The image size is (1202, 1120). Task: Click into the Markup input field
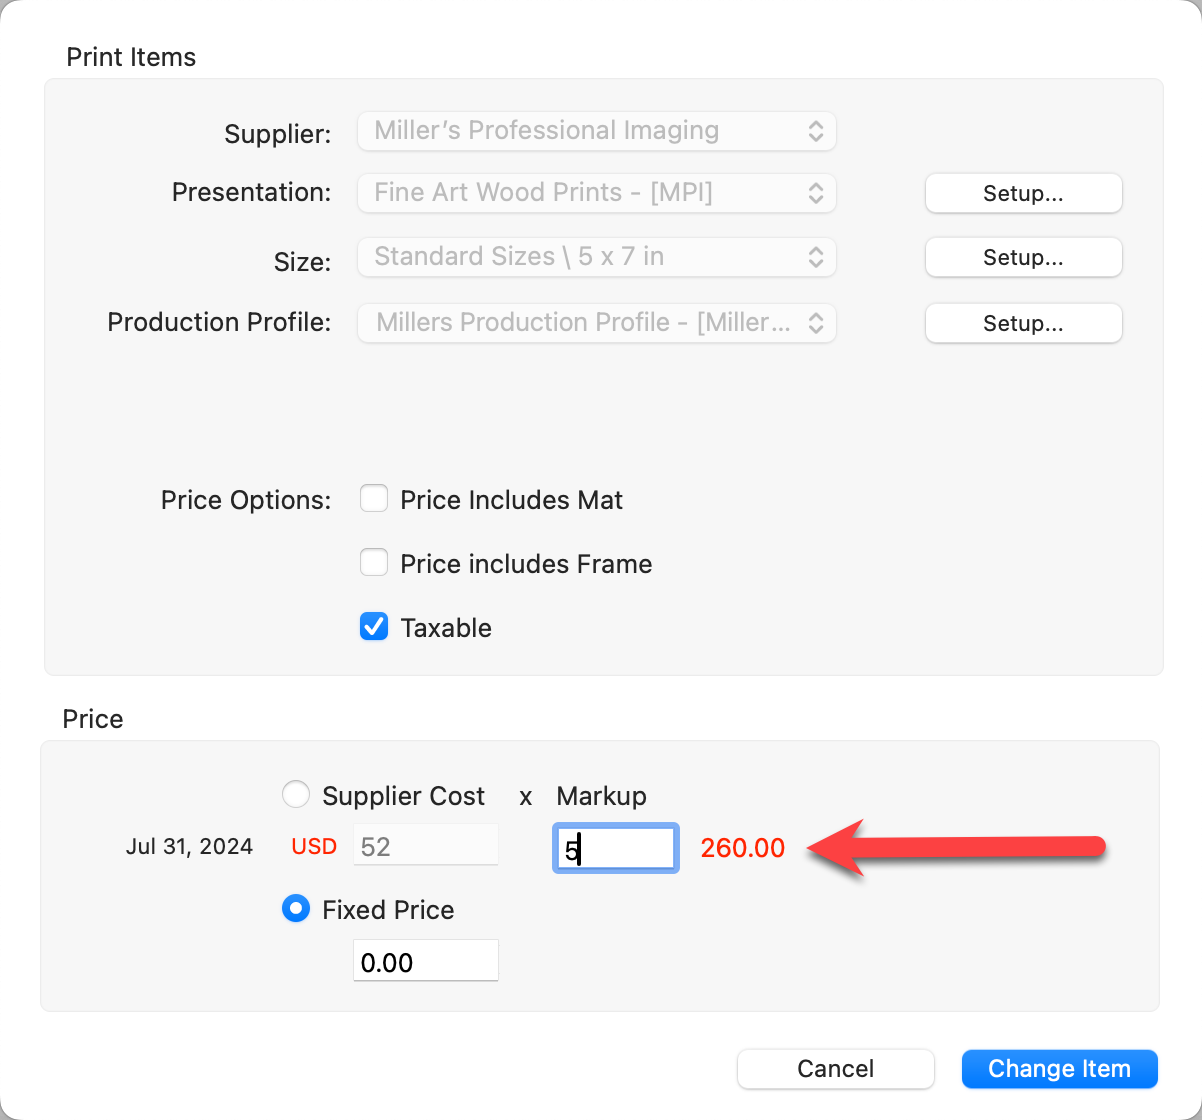tap(616, 848)
